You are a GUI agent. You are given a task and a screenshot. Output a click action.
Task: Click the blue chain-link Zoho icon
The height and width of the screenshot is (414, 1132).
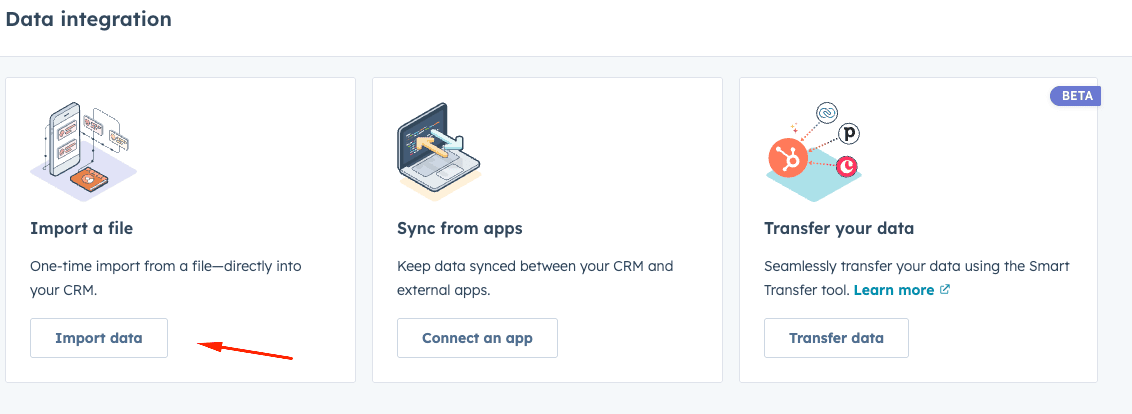(826, 113)
